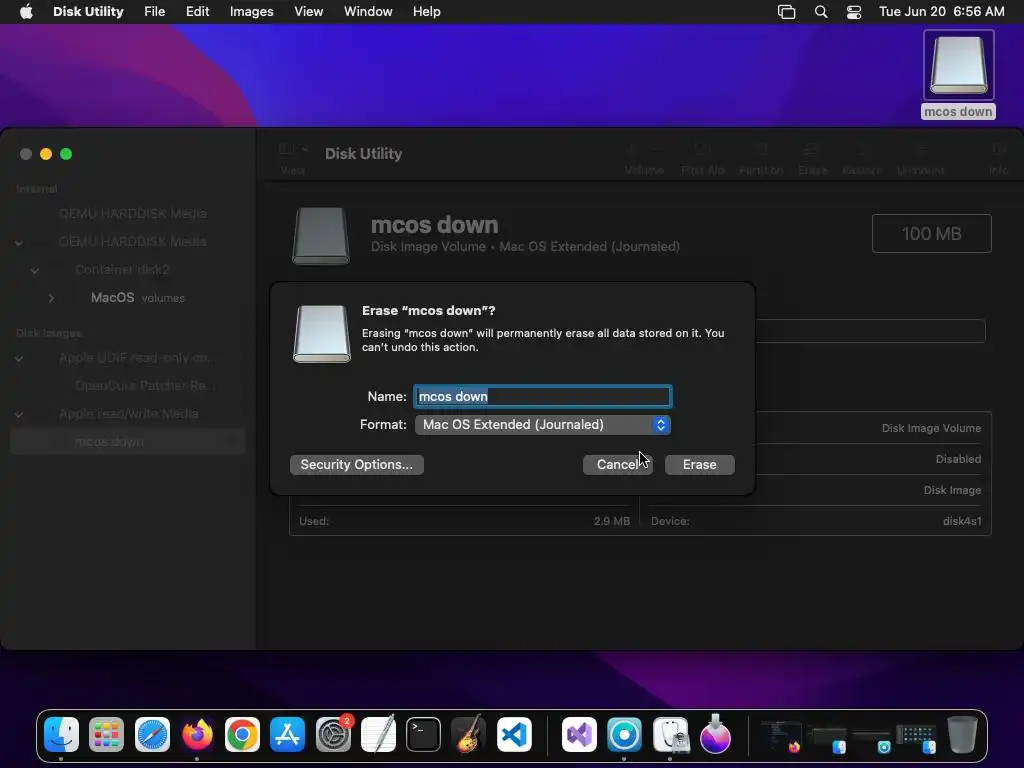The width and height of the screenshot is (1024, 768).
Task: Collapse Apple read/write Media chevron
Action: (19, 415)
